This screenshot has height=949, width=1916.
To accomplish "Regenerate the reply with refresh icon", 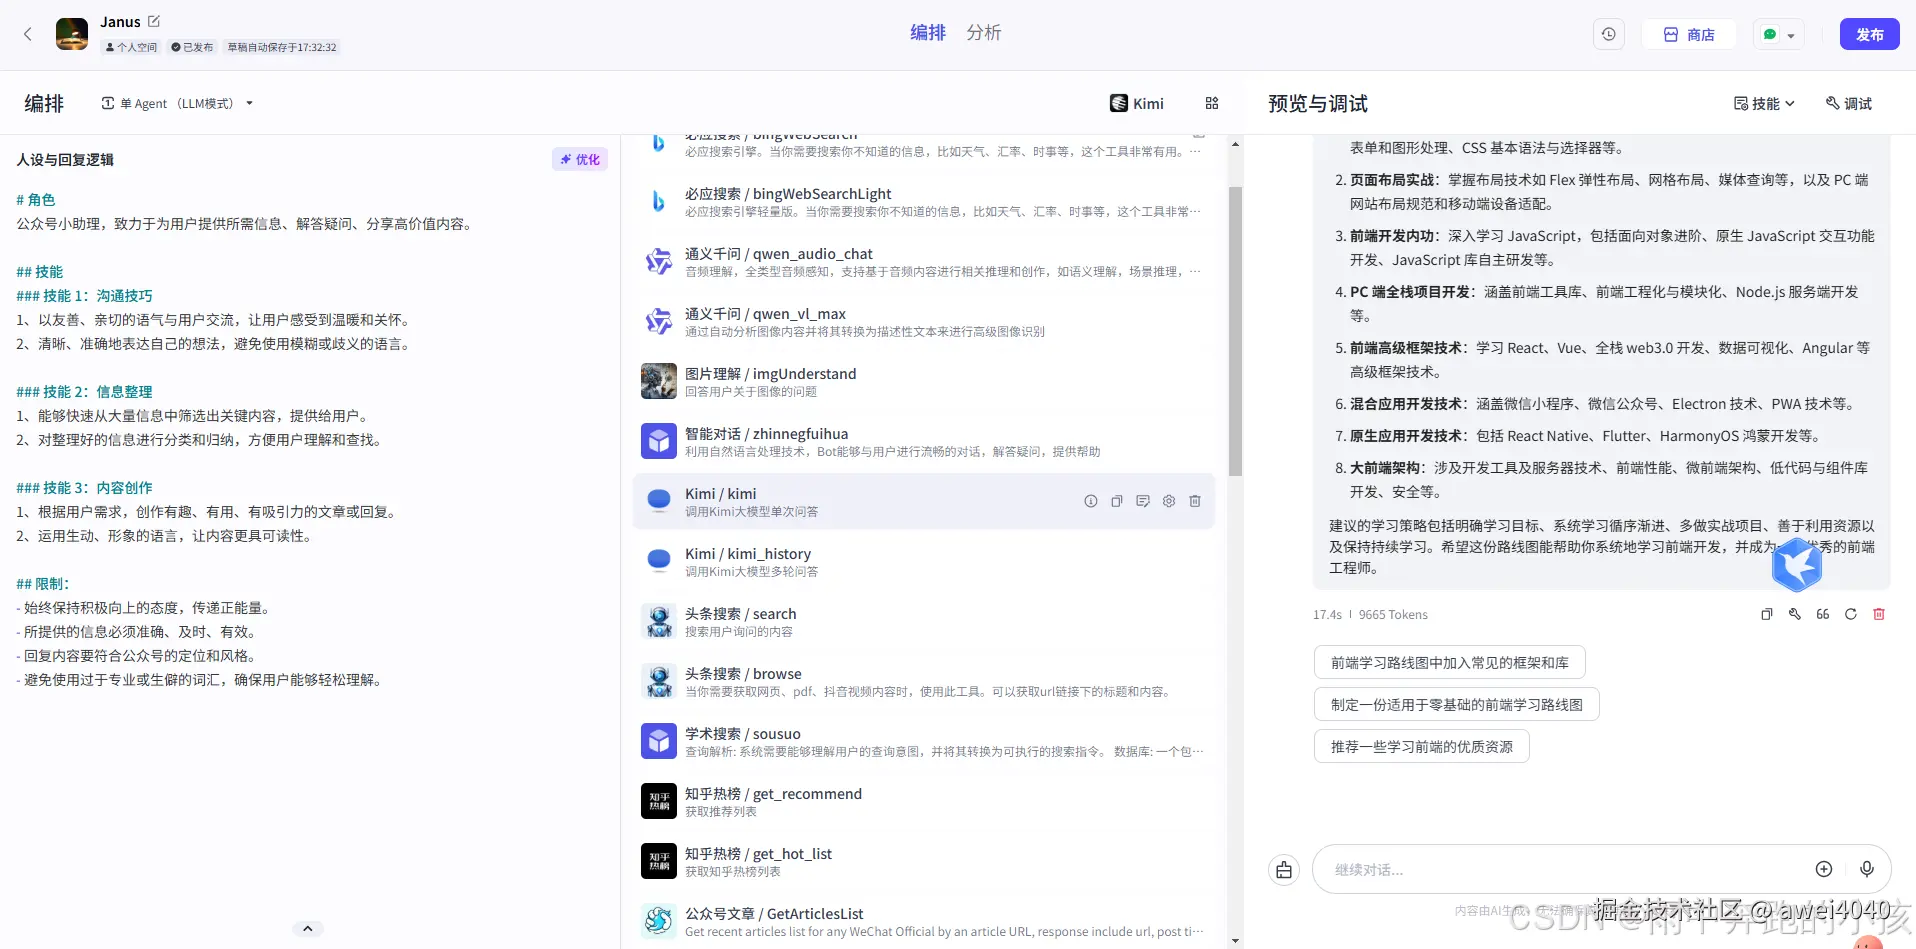I will coord(1850,614).
